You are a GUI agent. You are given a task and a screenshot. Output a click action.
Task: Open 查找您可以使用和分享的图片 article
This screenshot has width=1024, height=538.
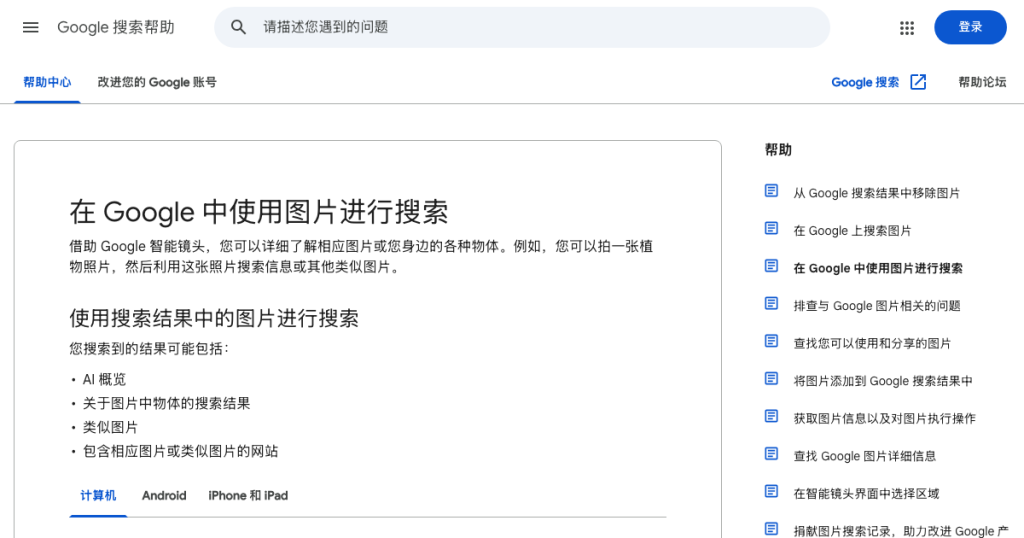coord(872,343)
